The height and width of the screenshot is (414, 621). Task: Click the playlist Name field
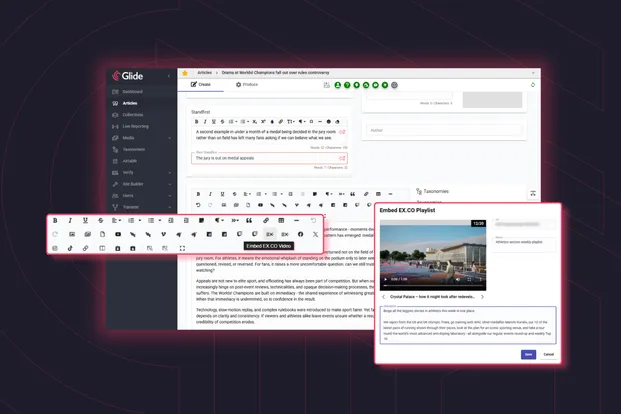point(524,243)
